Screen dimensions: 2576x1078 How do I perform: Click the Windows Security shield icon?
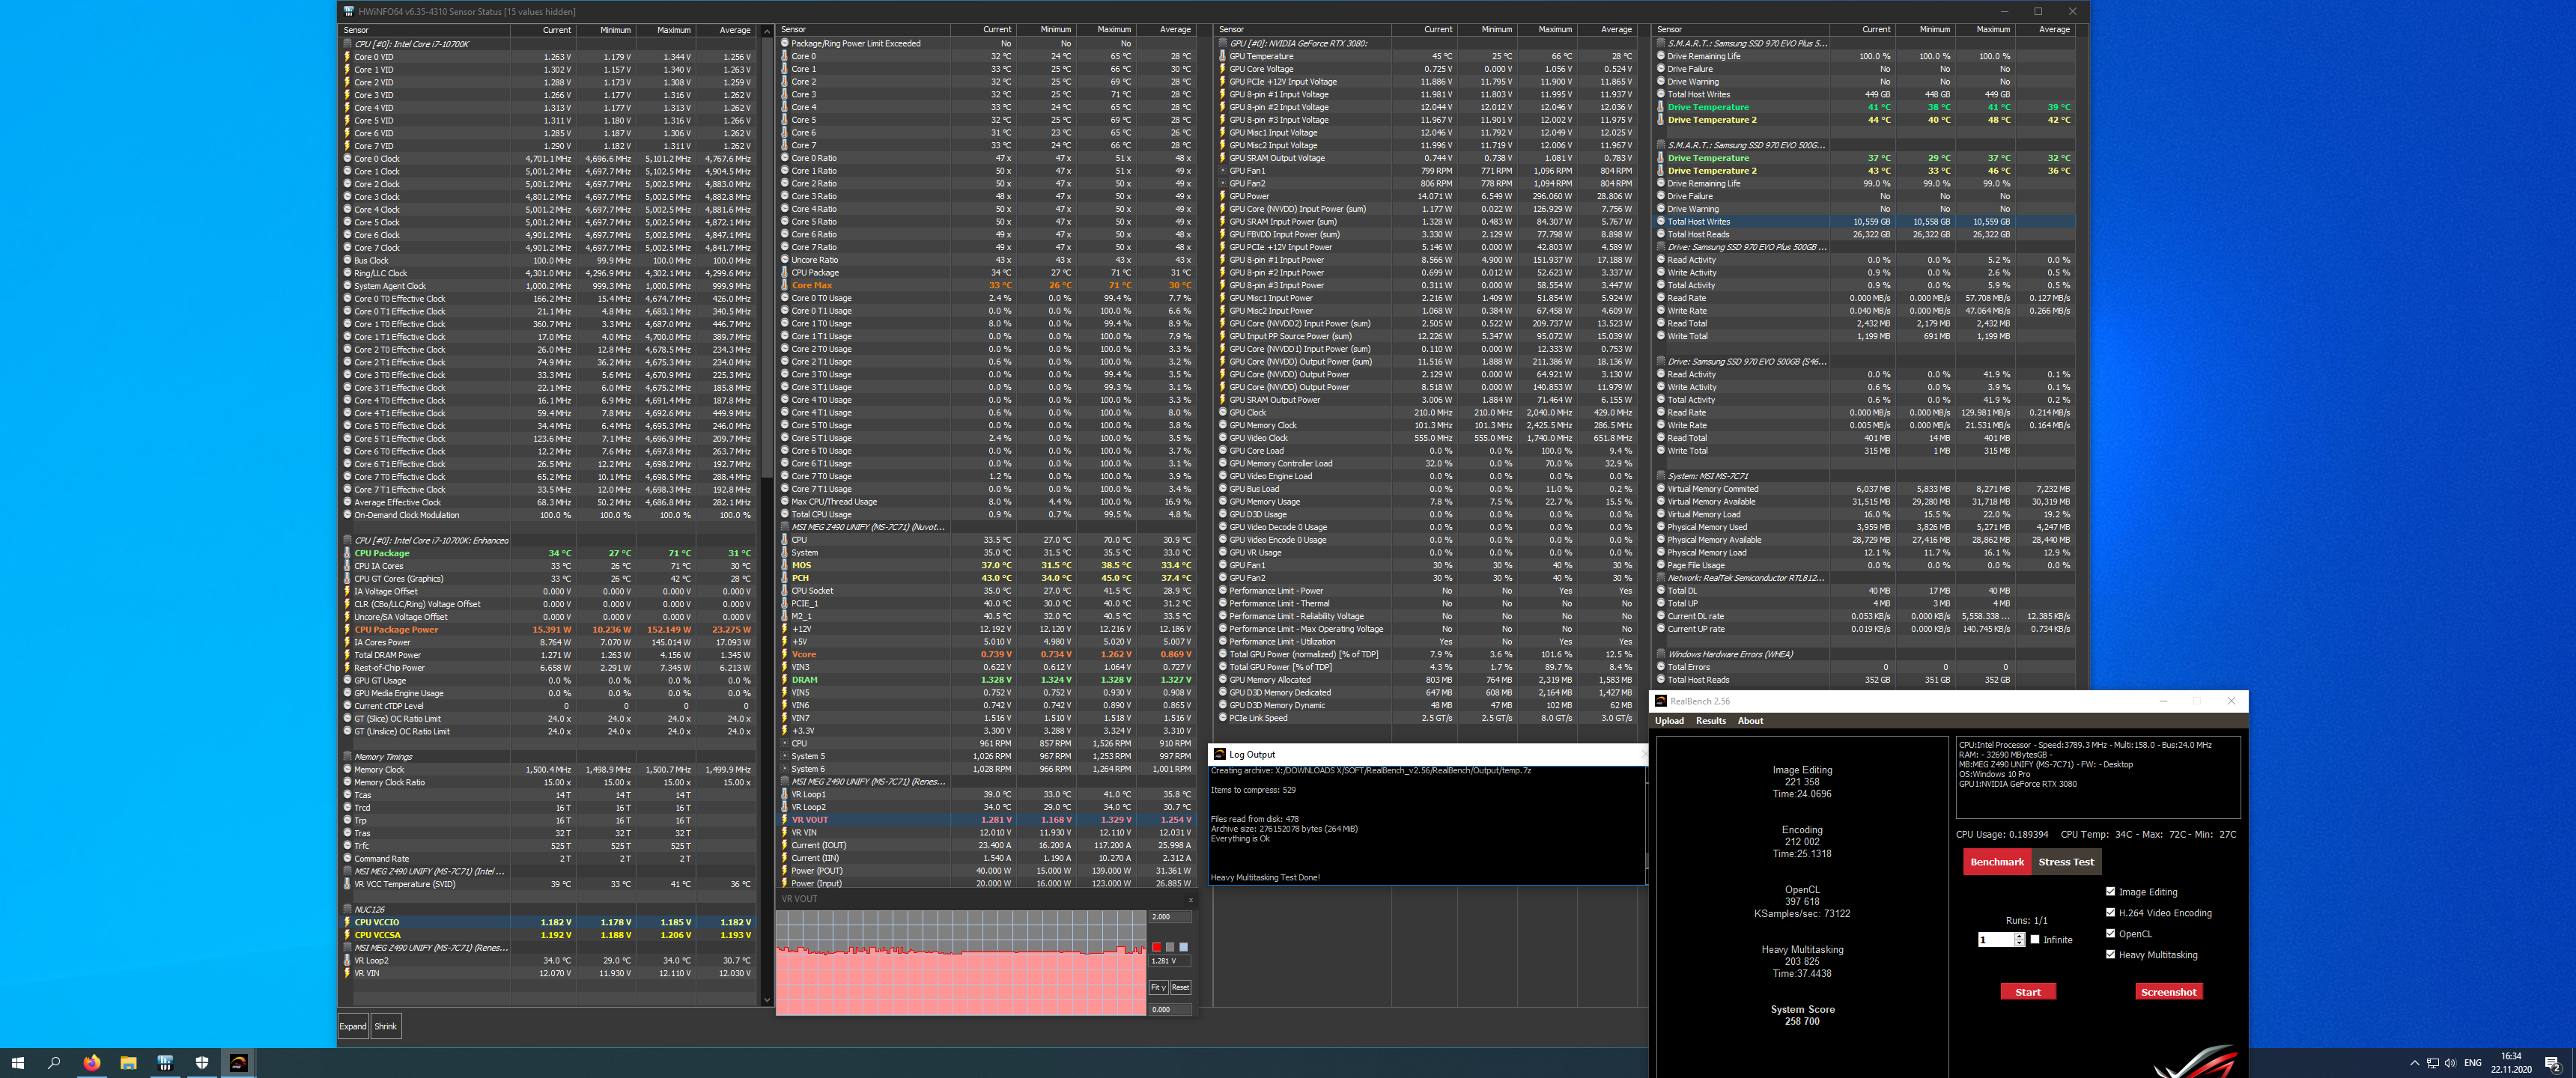click(201, 1063)
